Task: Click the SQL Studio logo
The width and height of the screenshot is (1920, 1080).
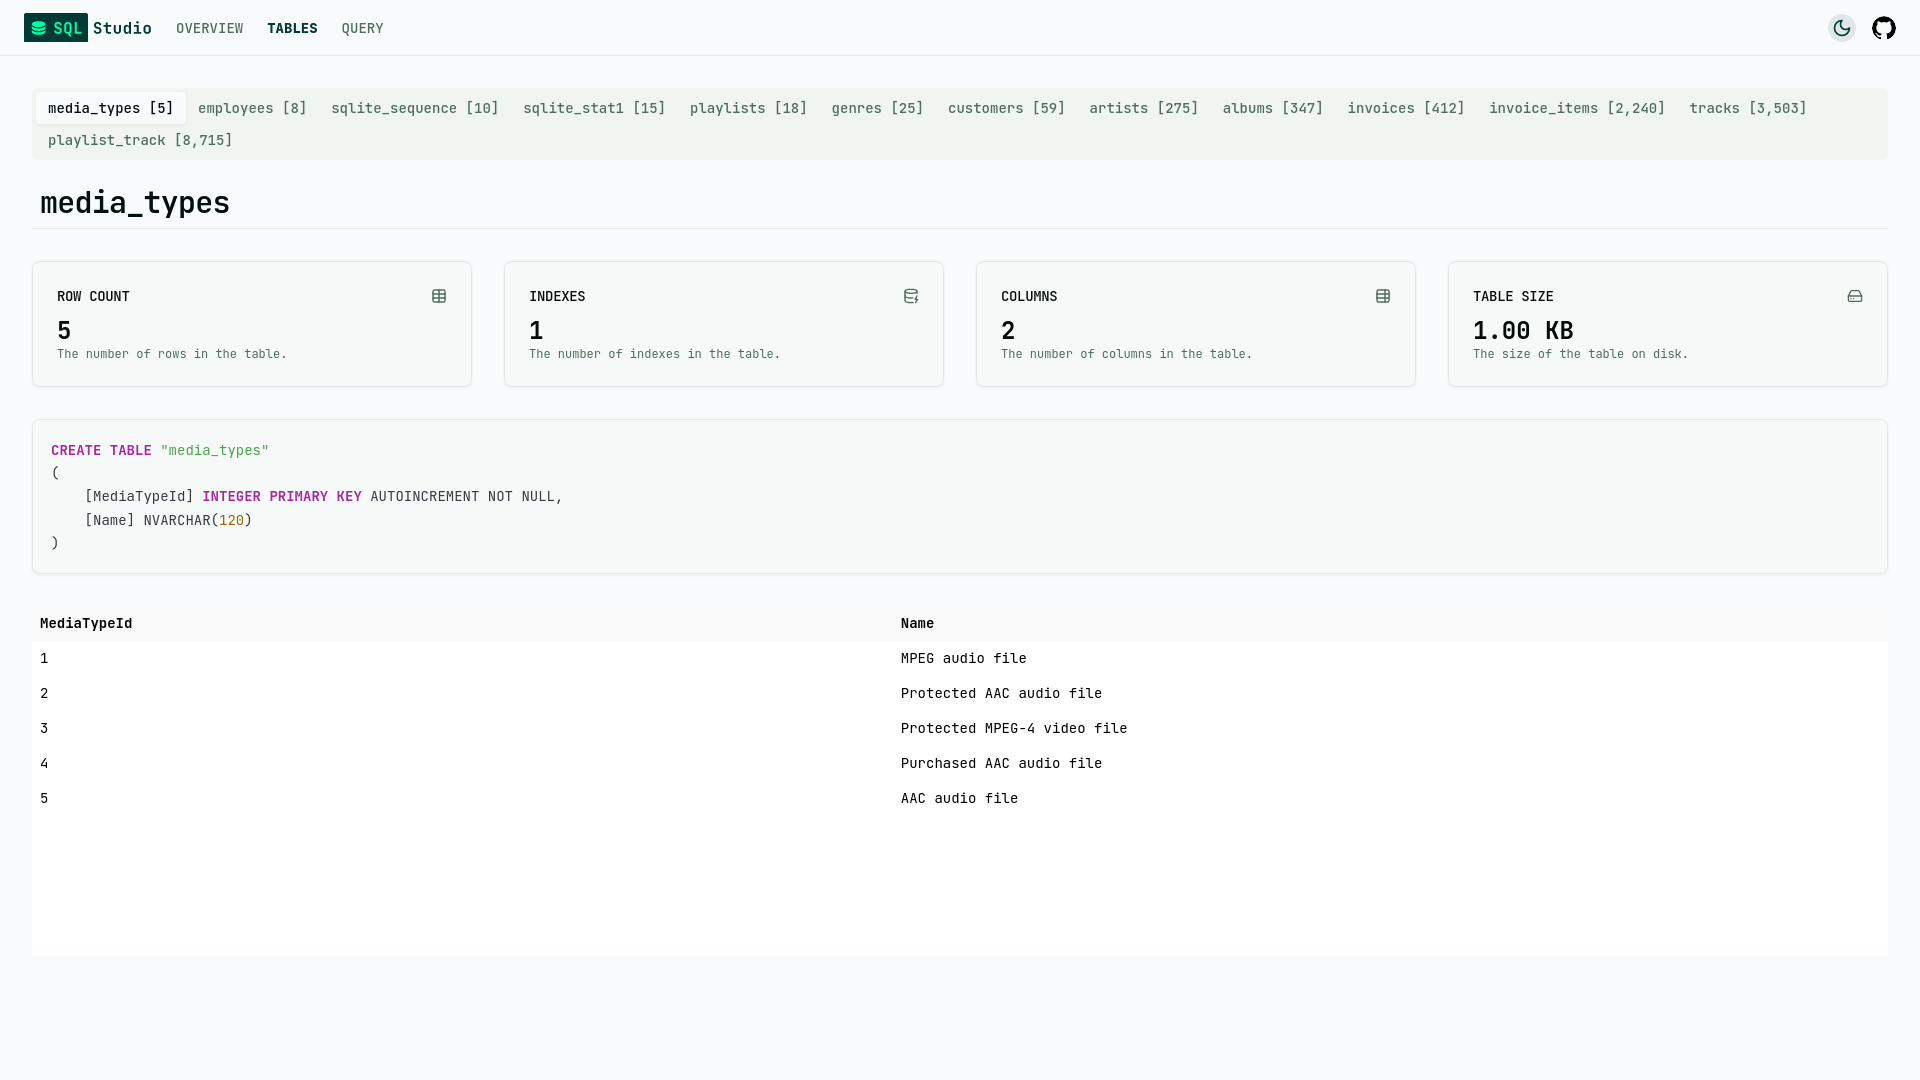Action: (88, 28)
